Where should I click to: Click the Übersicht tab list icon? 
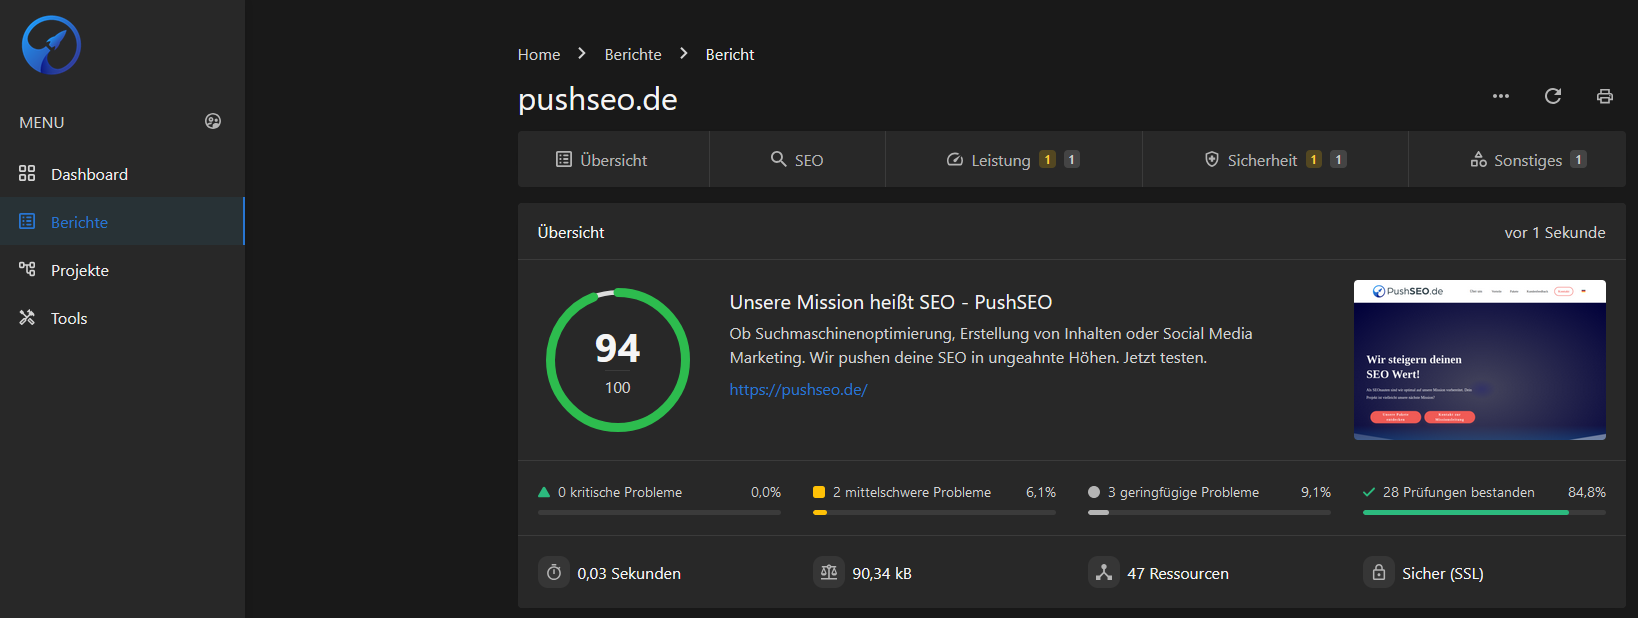[x=564, y=159]
